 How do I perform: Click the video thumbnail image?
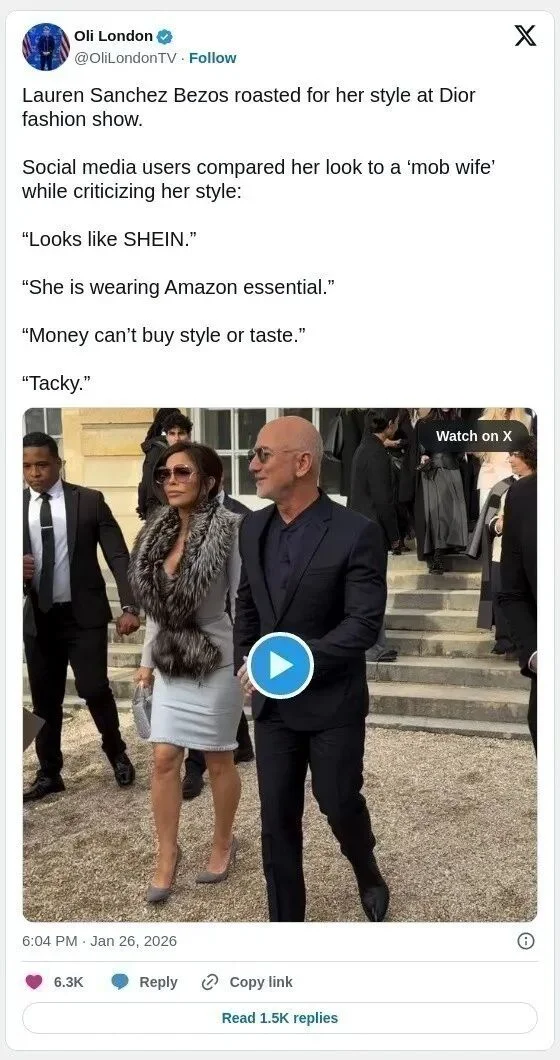click(x=280, y=665)
